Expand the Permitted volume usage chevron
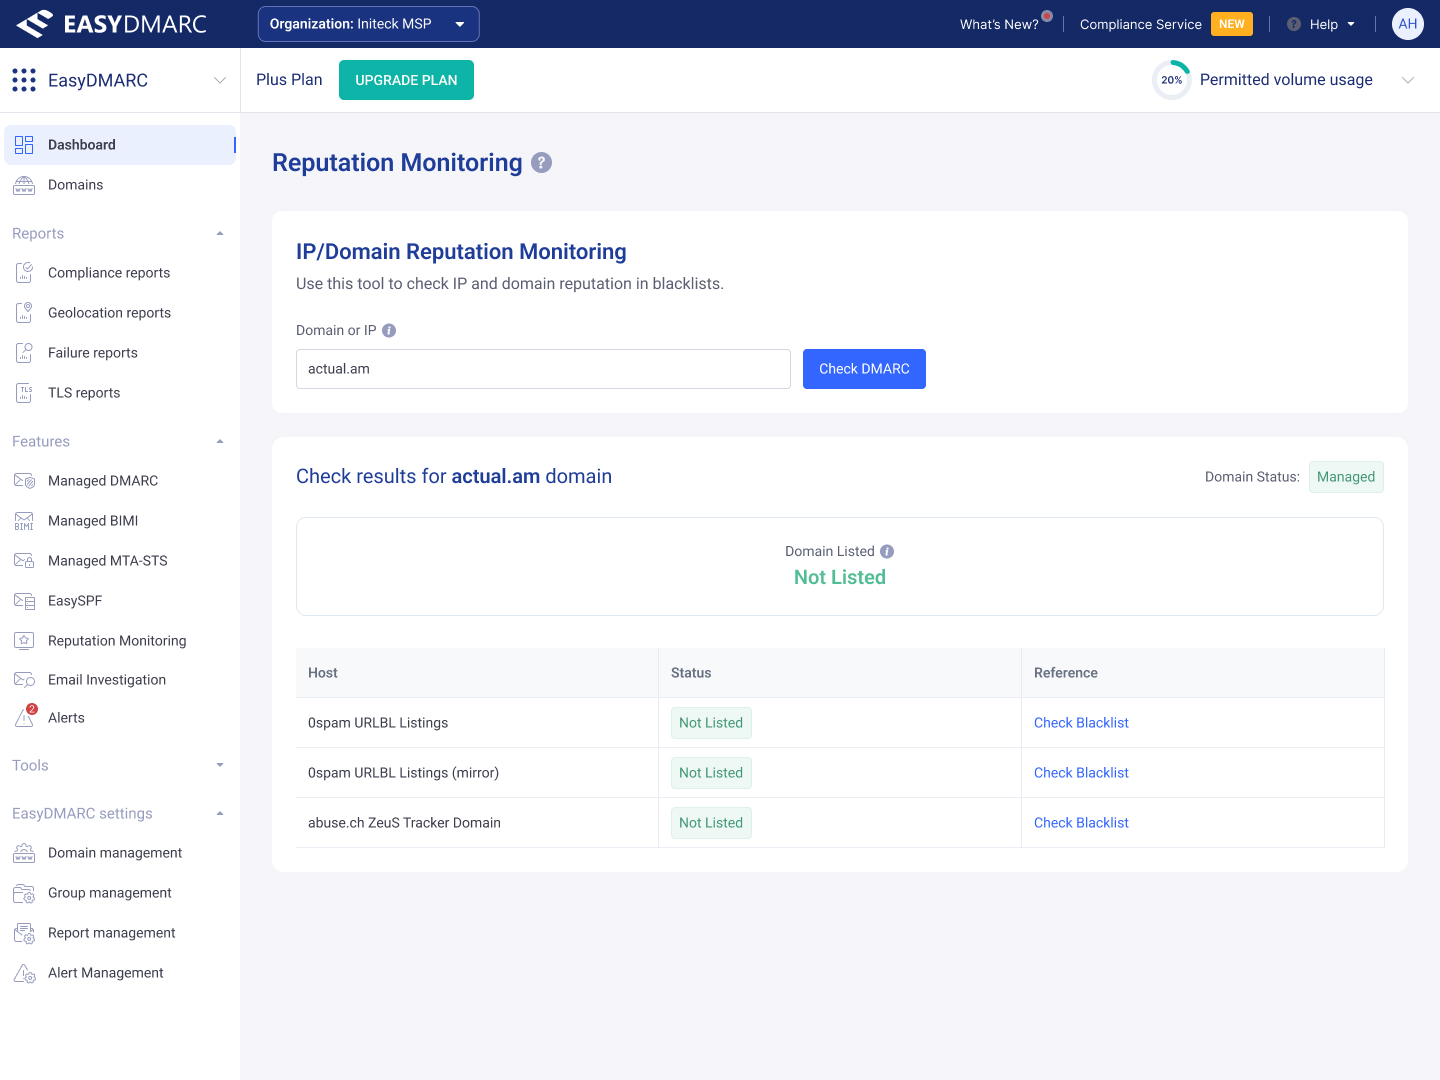Viewport: 1440px width, 1080px height. point(1408,80)
